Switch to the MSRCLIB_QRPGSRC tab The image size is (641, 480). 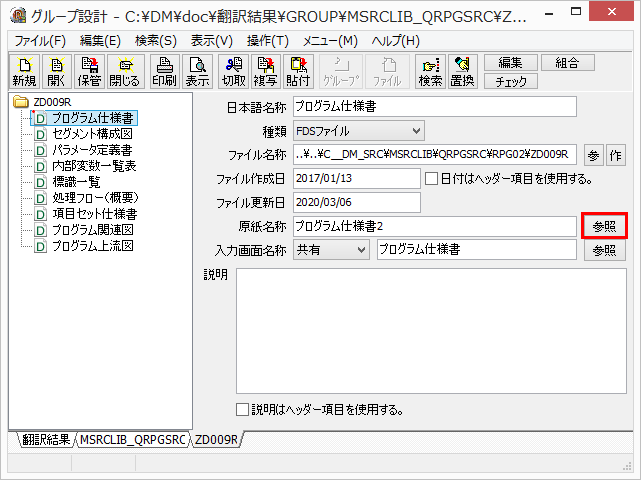pos(133,440)
